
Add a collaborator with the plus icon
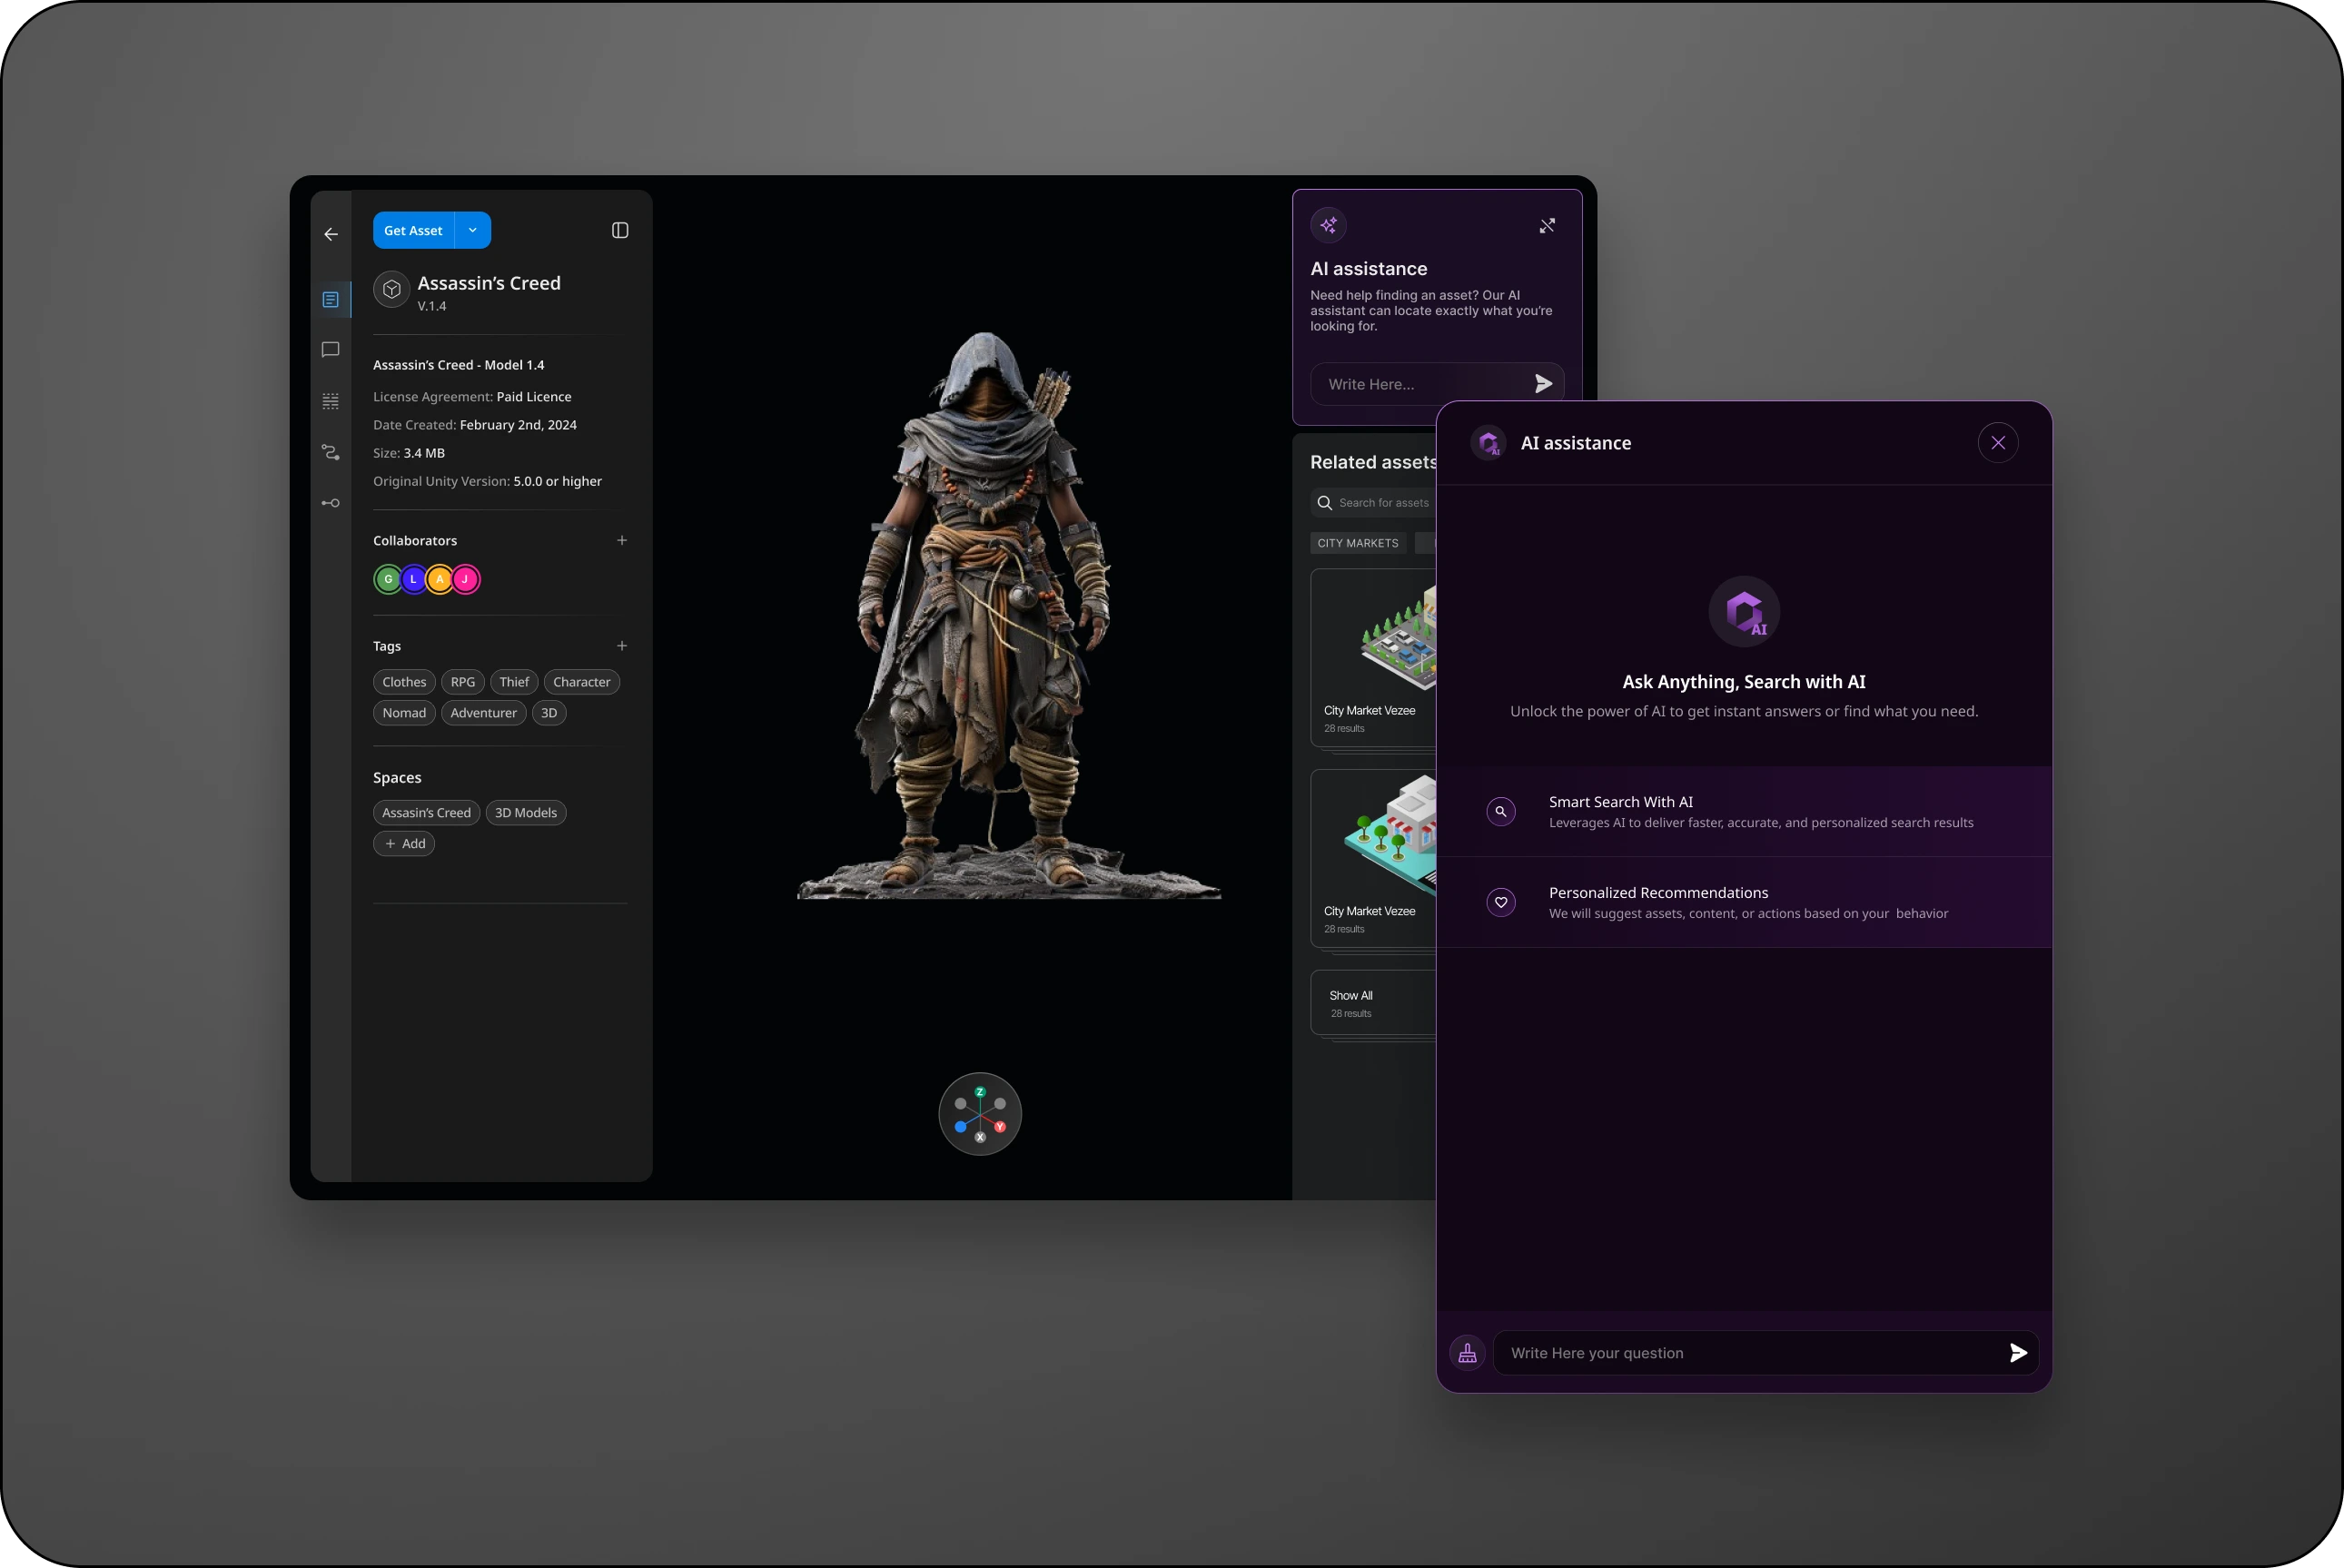[622, 540]
